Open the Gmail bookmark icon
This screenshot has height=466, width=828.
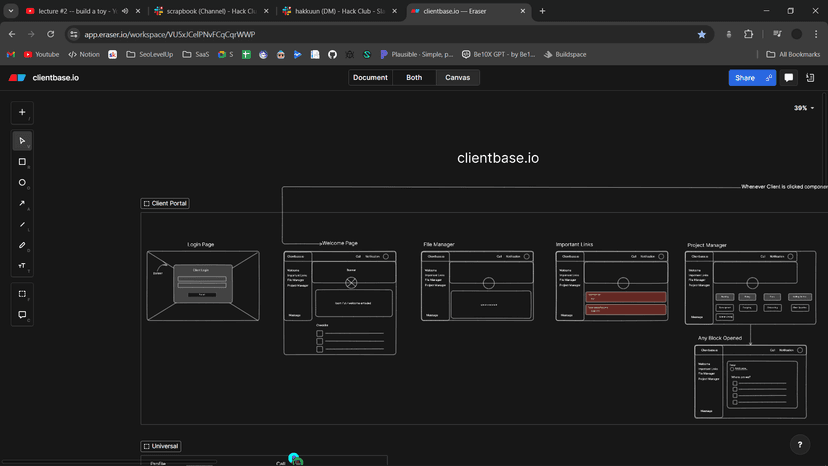point(11,54)
